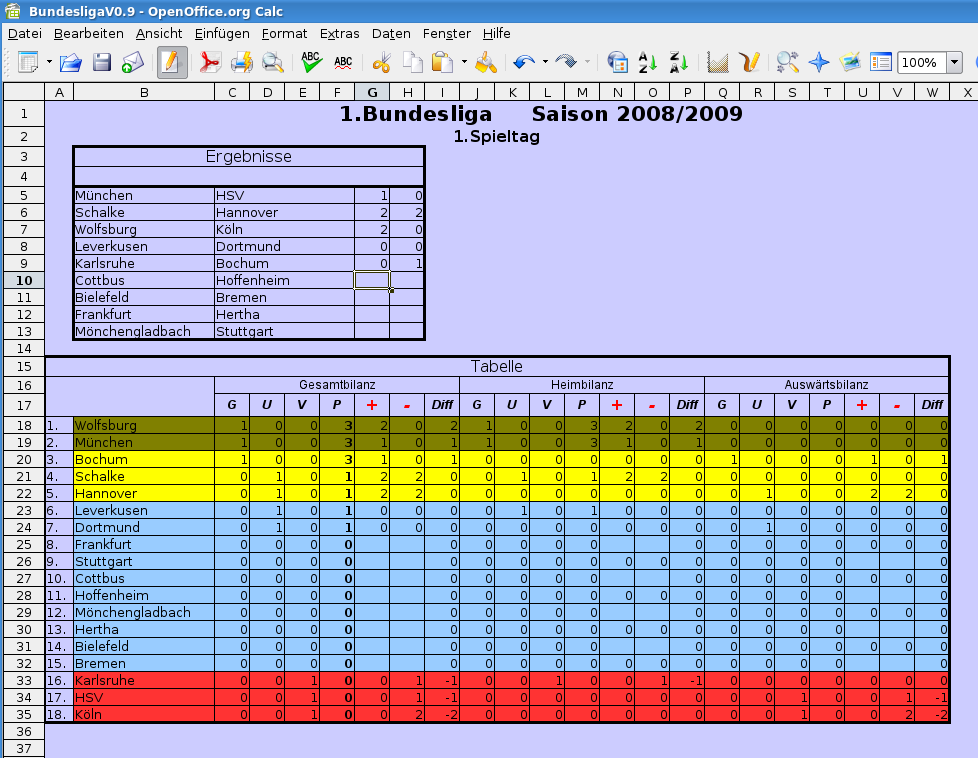Screen dimensions: 978x758
Task: Sort ascending with the A-Z icon
Action: pos(647,63)
